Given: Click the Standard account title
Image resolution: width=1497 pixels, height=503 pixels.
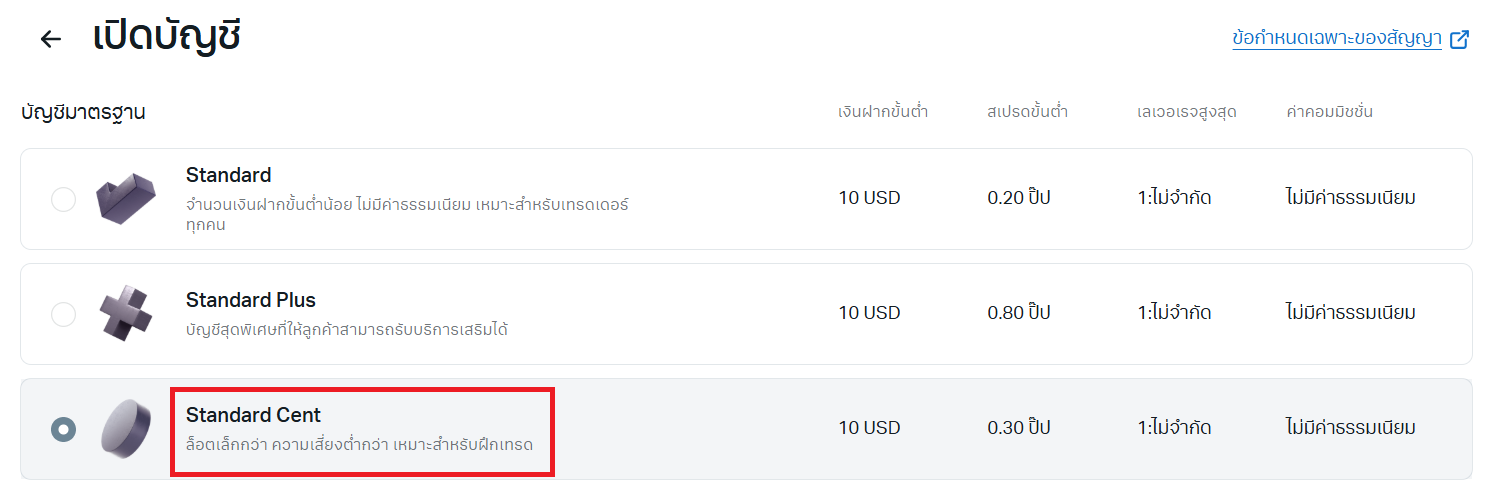Looking at the screenshot, I should pos(228,175).
